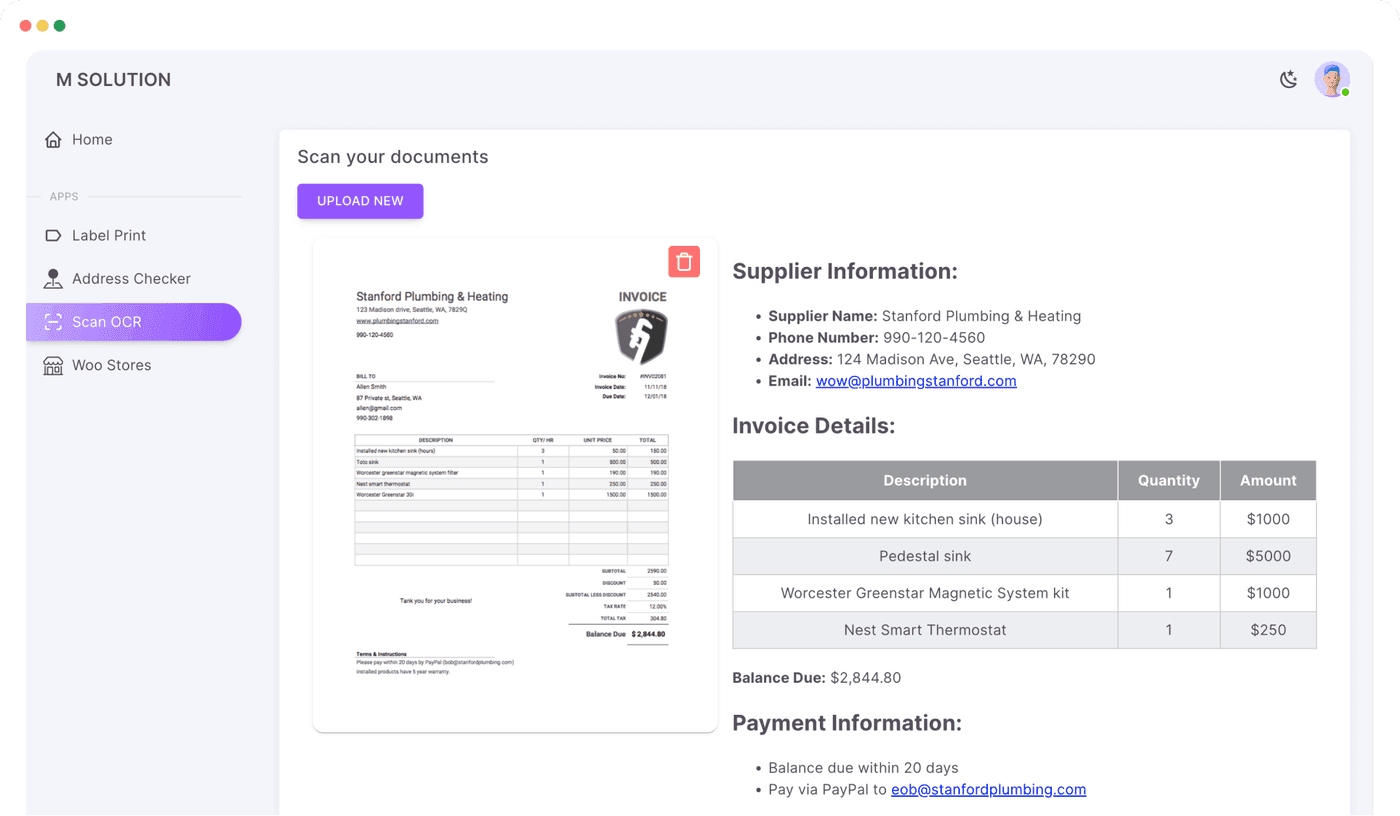Click the Invoice Details heading
The image size is (1400, 816).
(x=814, y=426)
